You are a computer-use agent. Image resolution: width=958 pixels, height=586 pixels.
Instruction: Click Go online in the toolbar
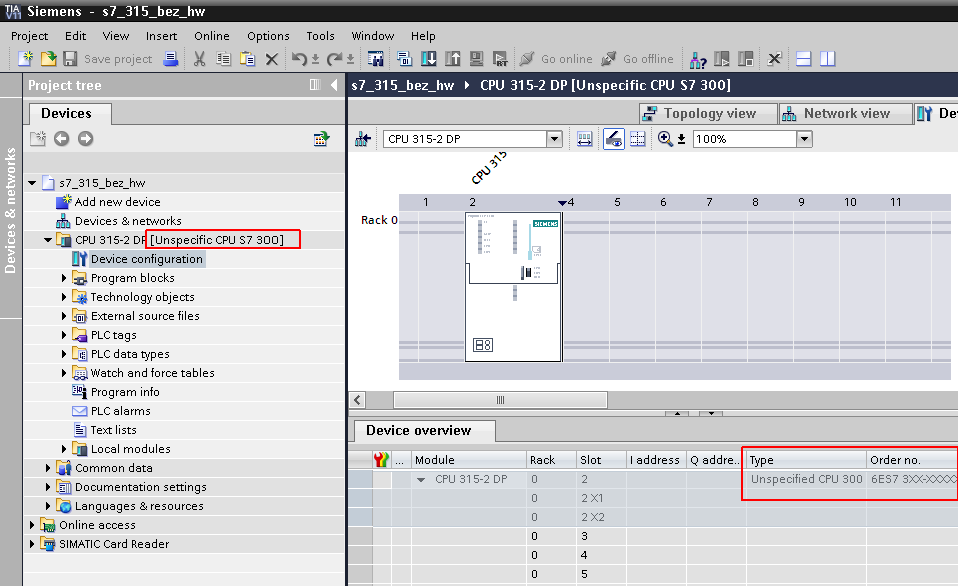coord(556,59)
